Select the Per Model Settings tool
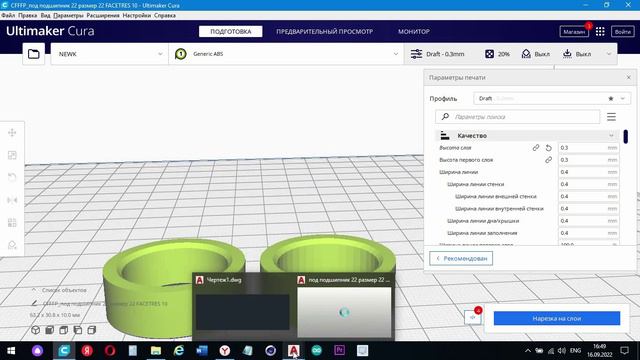 [x=12, y=222]
